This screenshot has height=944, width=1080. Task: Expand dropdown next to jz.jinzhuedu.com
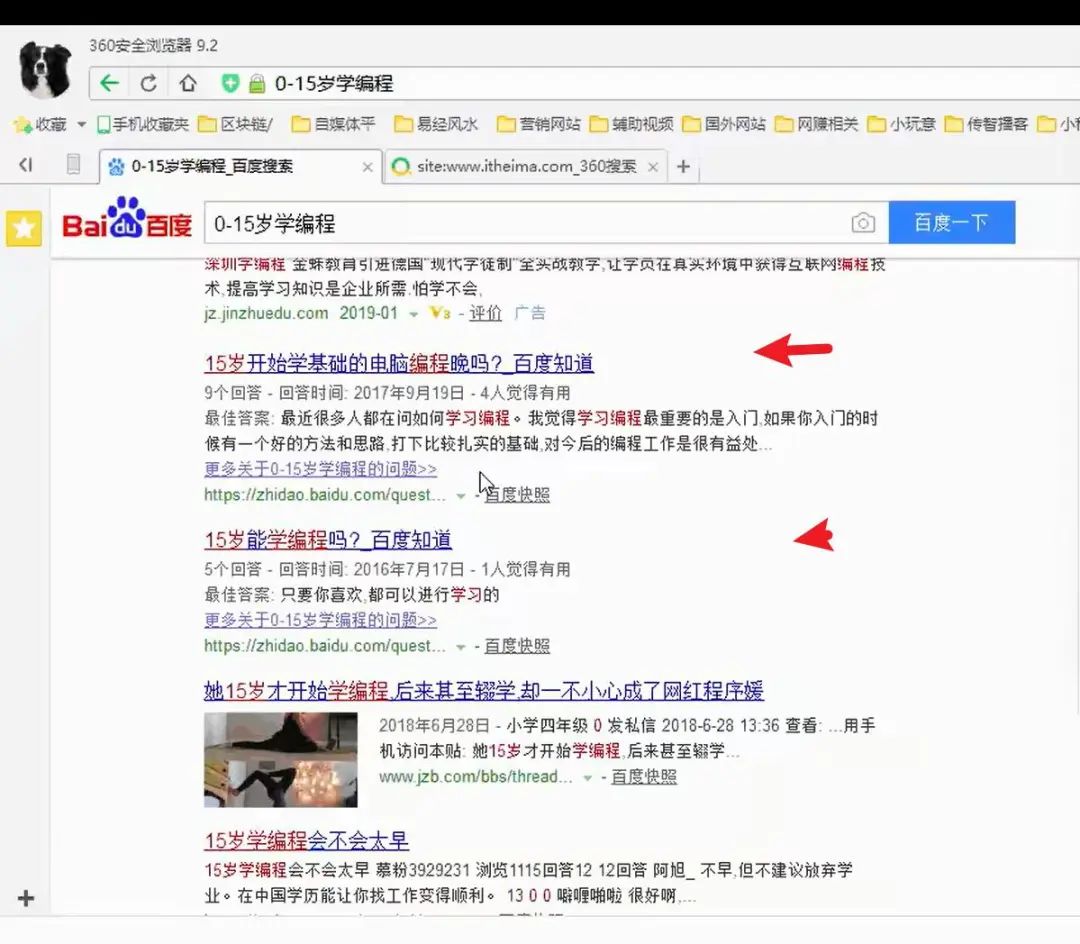tap(413, 314)
